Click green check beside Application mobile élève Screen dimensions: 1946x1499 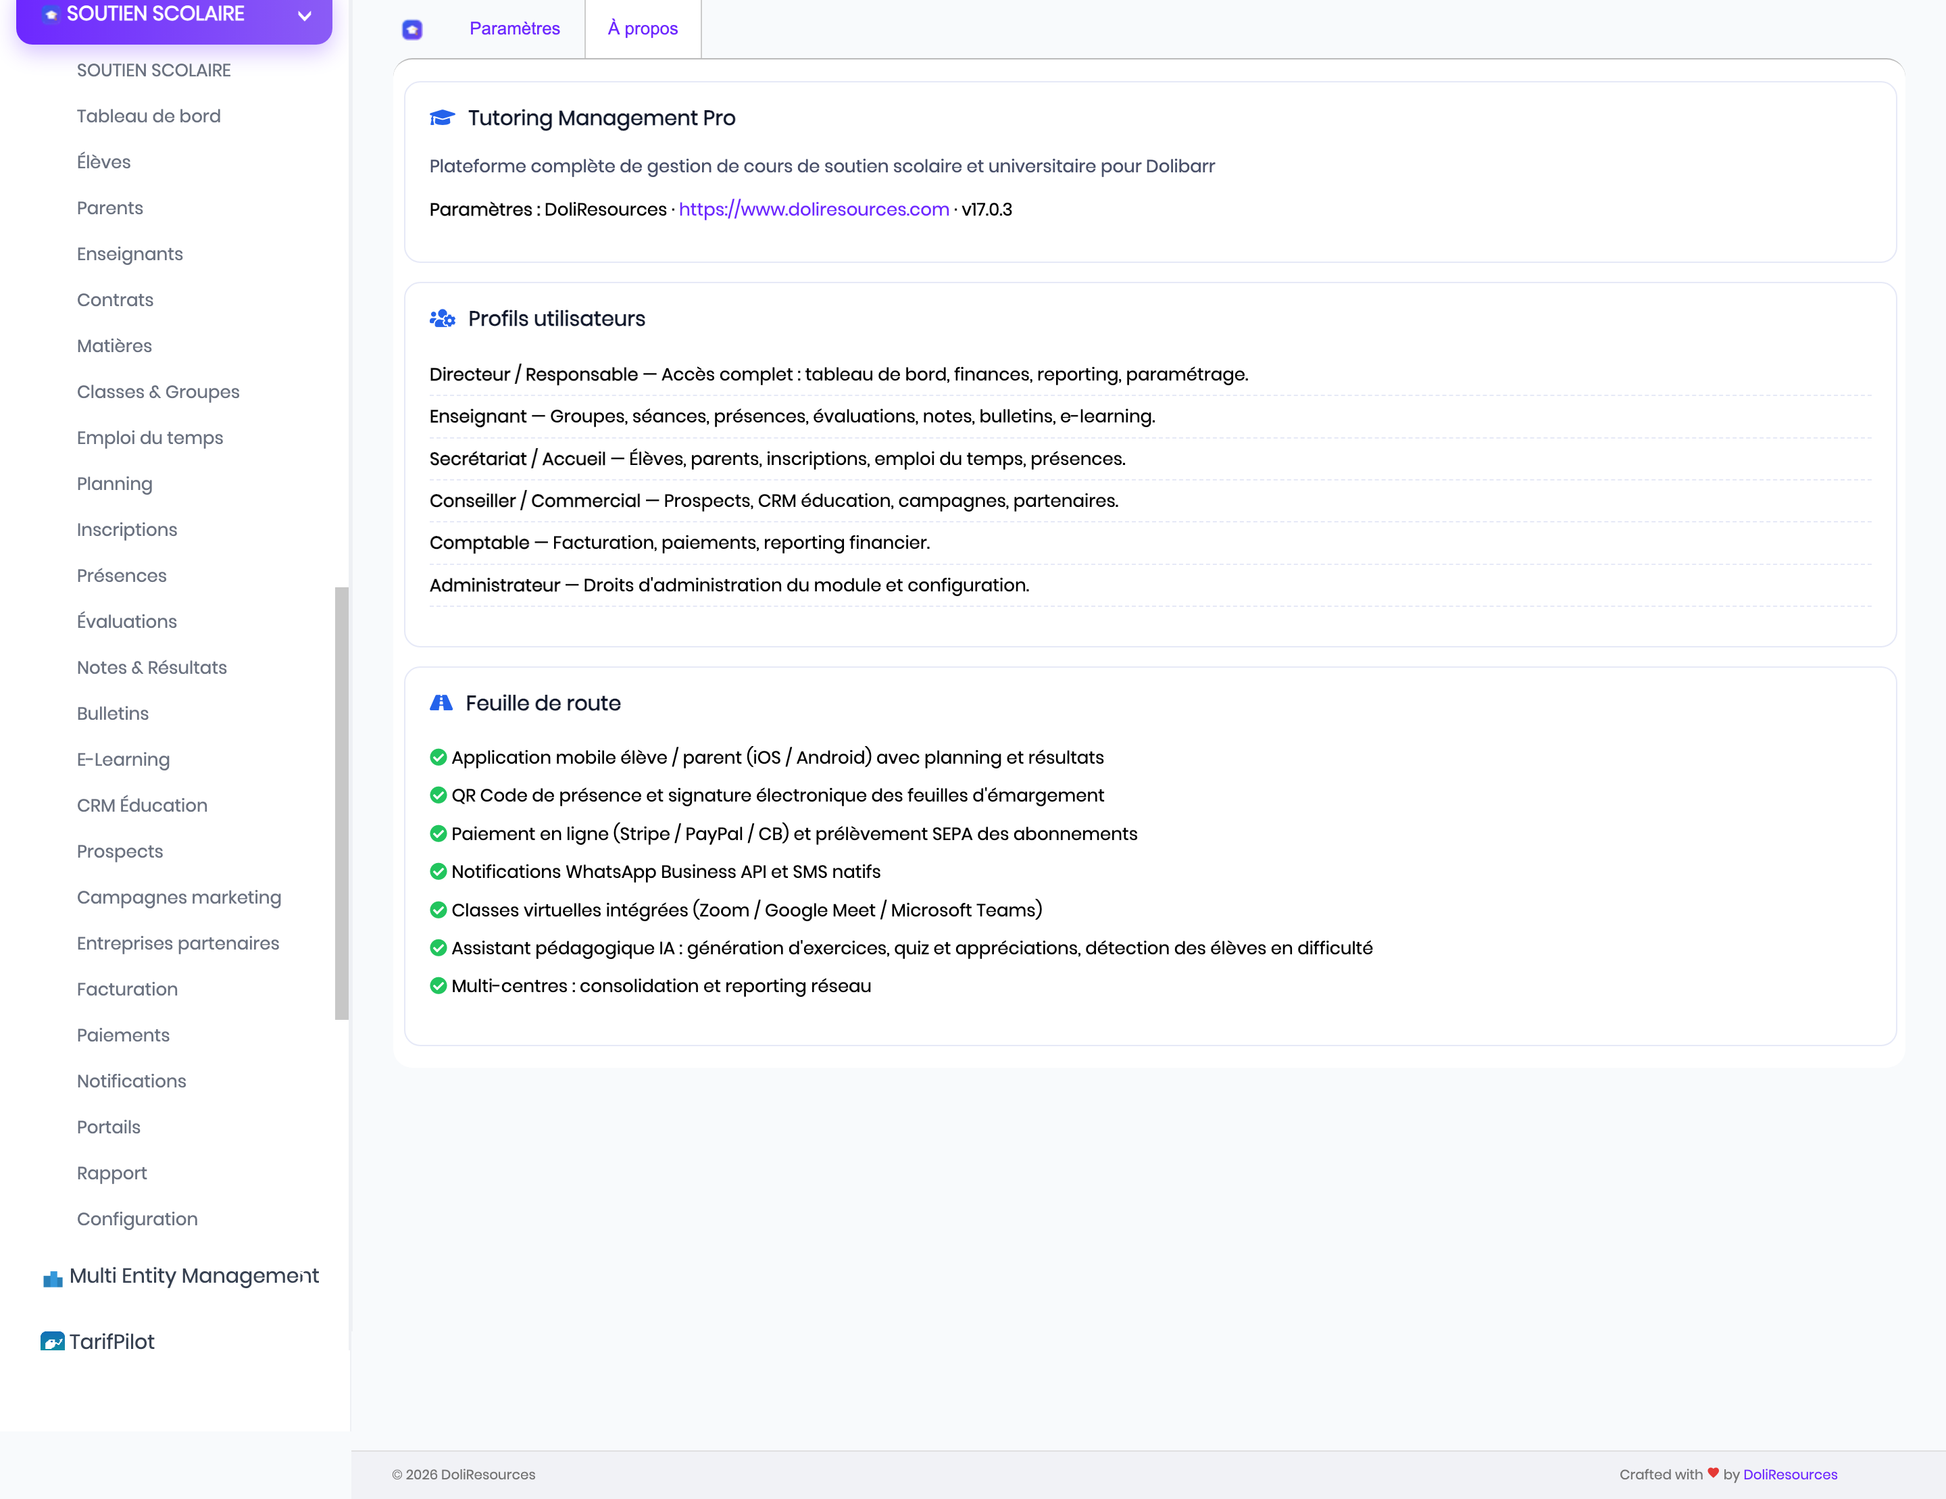point(438,757)
